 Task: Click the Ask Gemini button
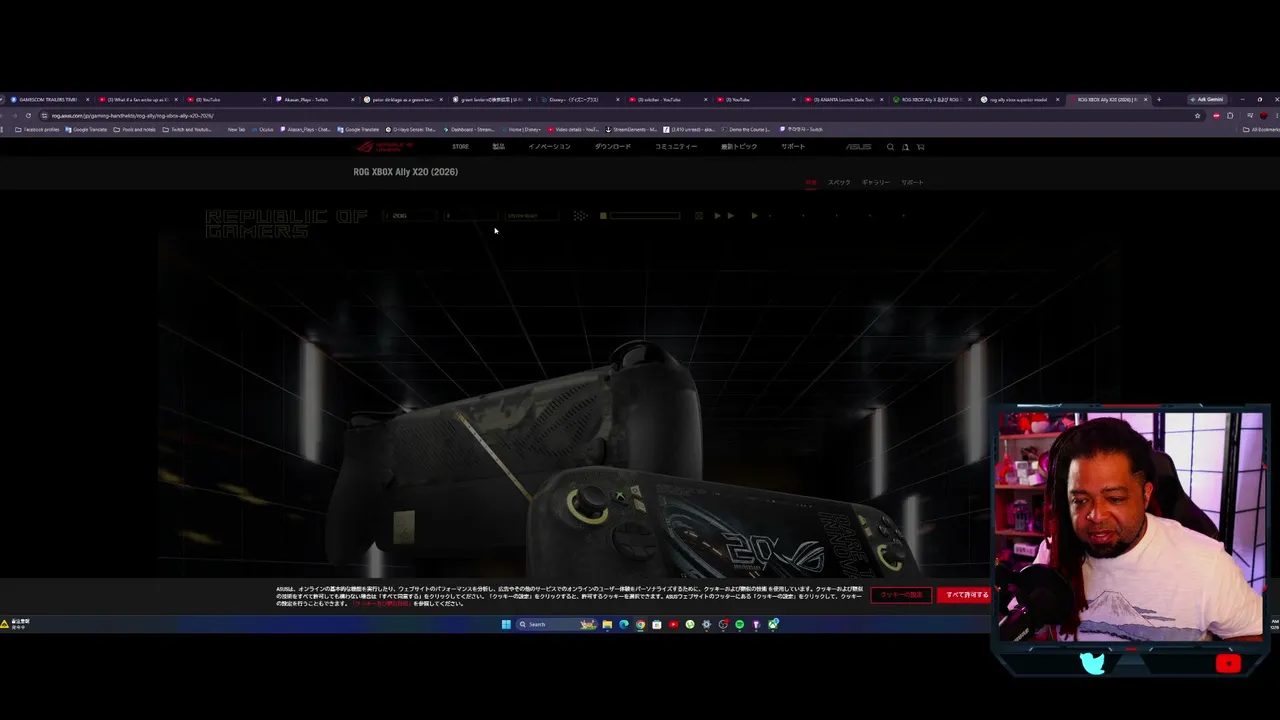tap(1207, 99)
